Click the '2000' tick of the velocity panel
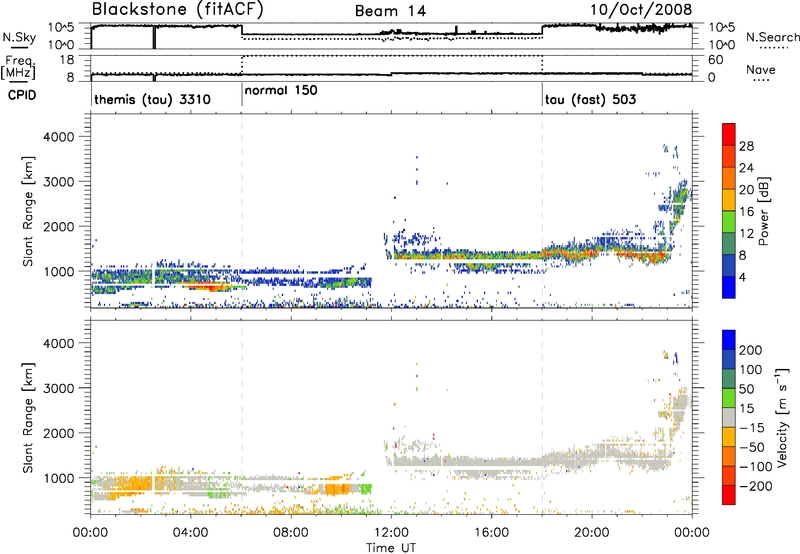This screenshot has width=800, height=554. pos(59,433)
